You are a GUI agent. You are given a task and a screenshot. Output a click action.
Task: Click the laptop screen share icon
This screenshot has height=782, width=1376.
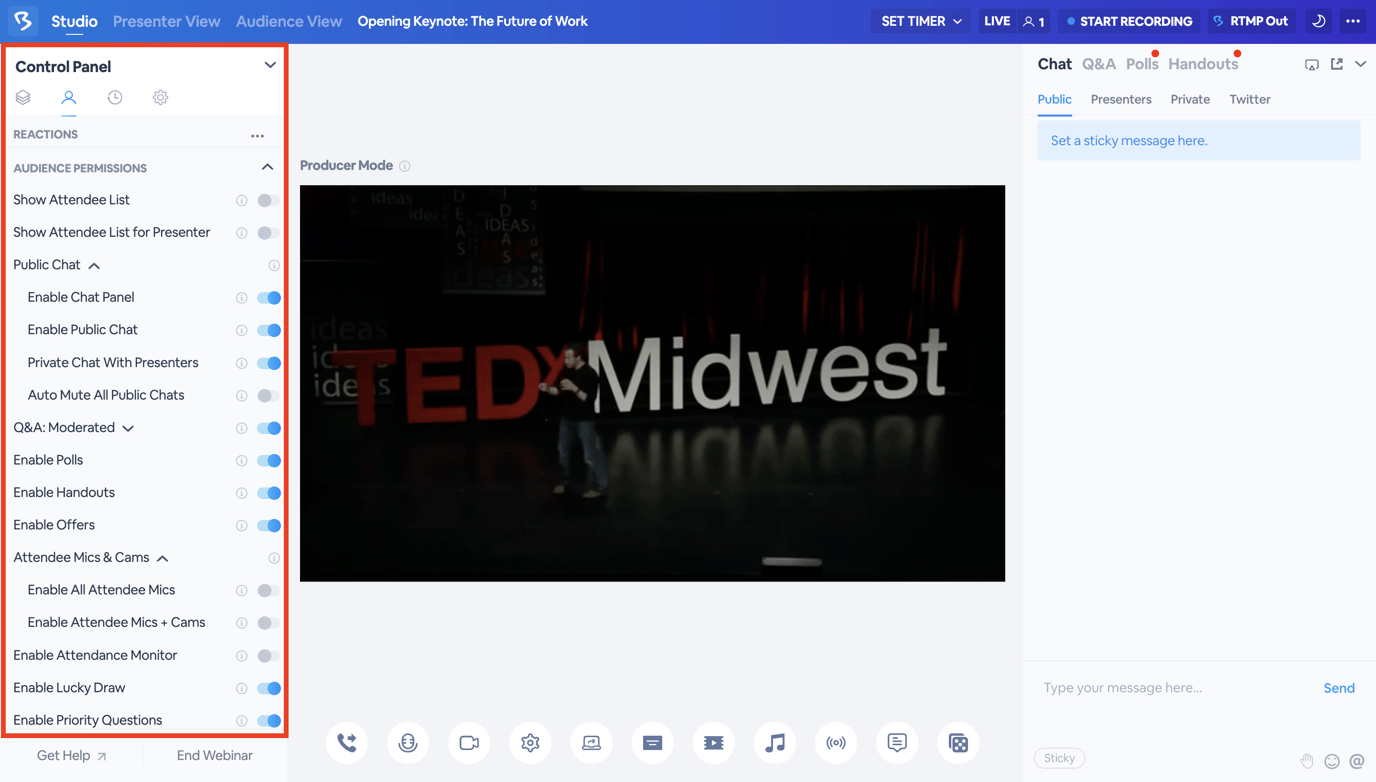tap(591, 743)
